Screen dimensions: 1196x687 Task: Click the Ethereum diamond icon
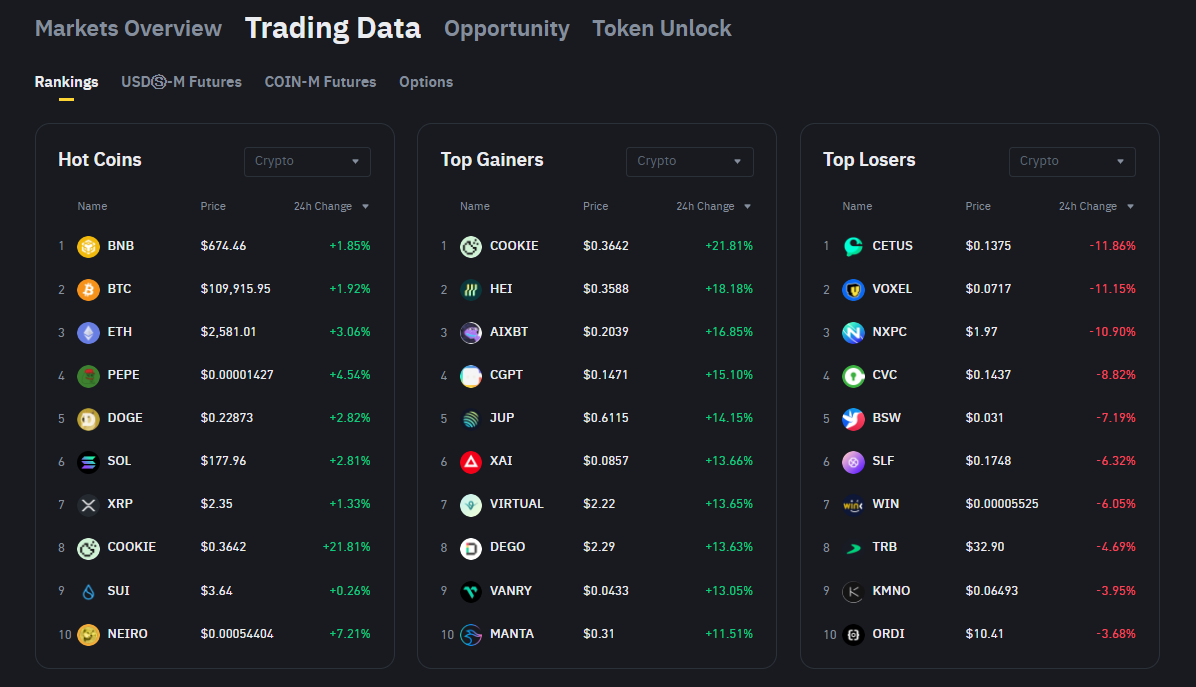(88, 332)
